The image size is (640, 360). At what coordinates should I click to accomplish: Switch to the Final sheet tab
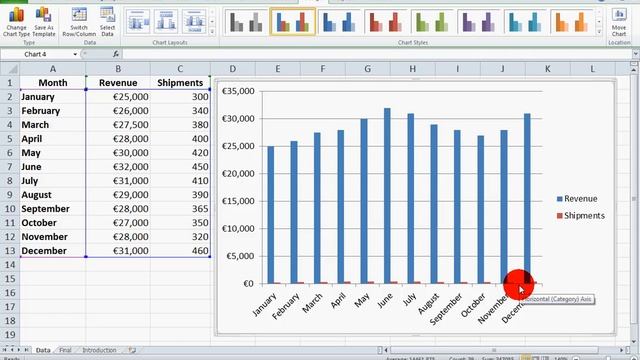click(x=65, y=350)
